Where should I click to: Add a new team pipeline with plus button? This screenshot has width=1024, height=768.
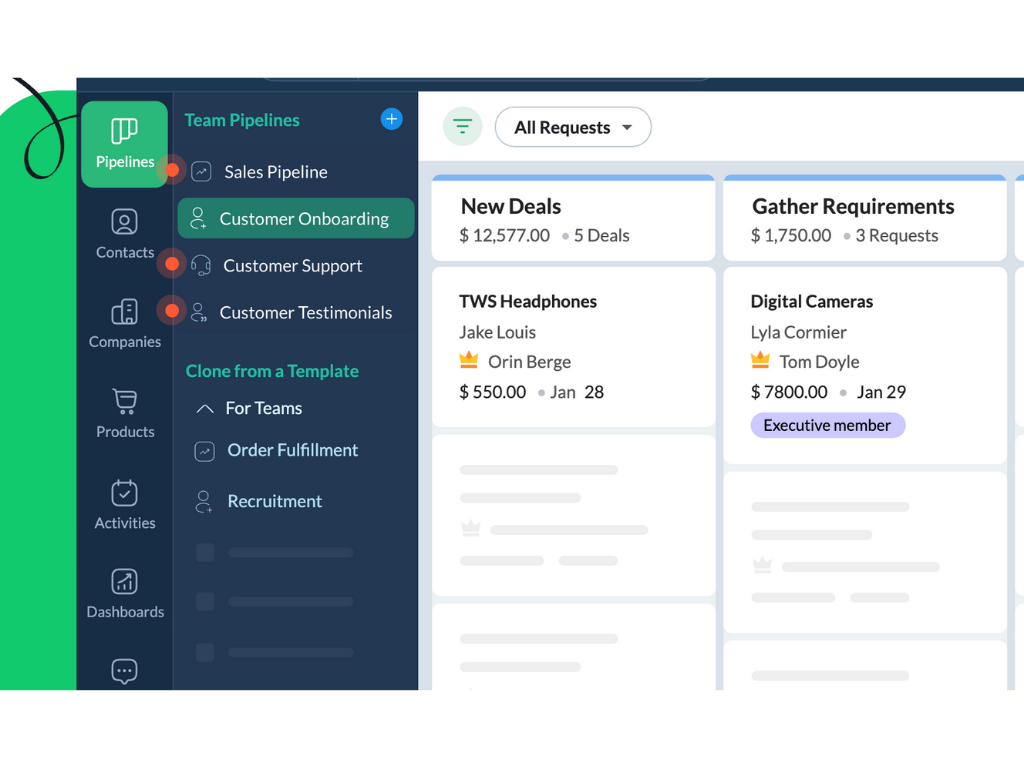click(x=391, y=119)
